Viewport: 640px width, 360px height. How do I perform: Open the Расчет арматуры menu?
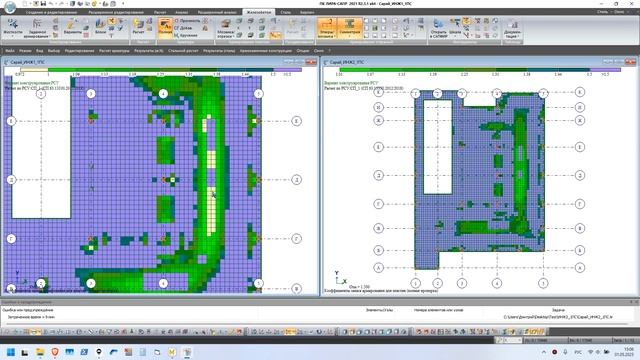pos(114,51)
